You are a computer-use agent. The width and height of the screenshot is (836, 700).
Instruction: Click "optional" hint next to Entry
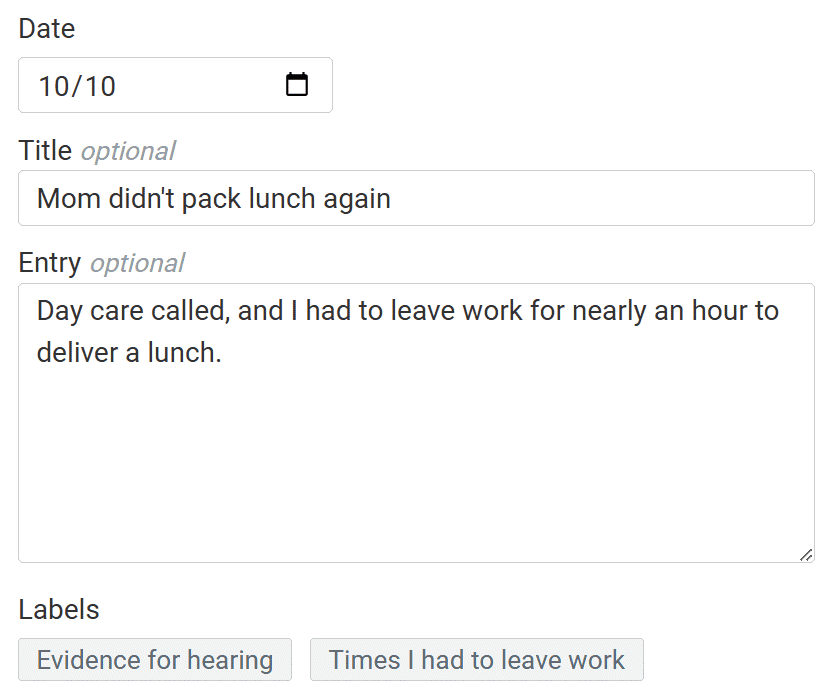point(137,263)
